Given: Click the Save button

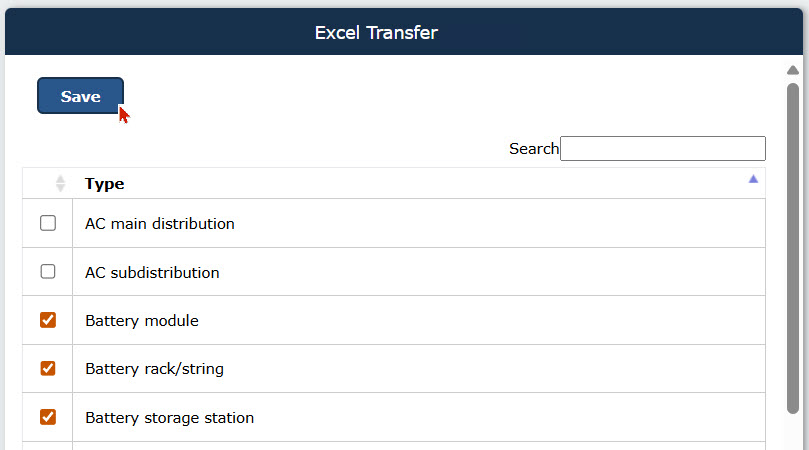Looking at the screenshot, I should pos(80,96).
